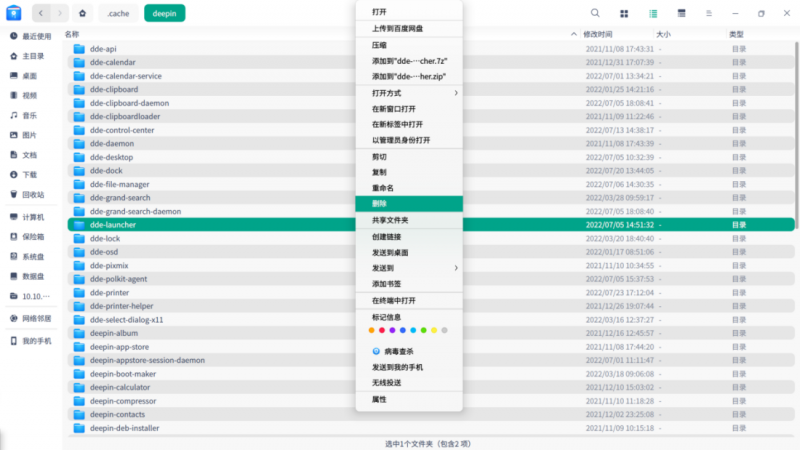Add to the .zip archive
This screenshot has height=450, width=800.
tap(409, 77)
